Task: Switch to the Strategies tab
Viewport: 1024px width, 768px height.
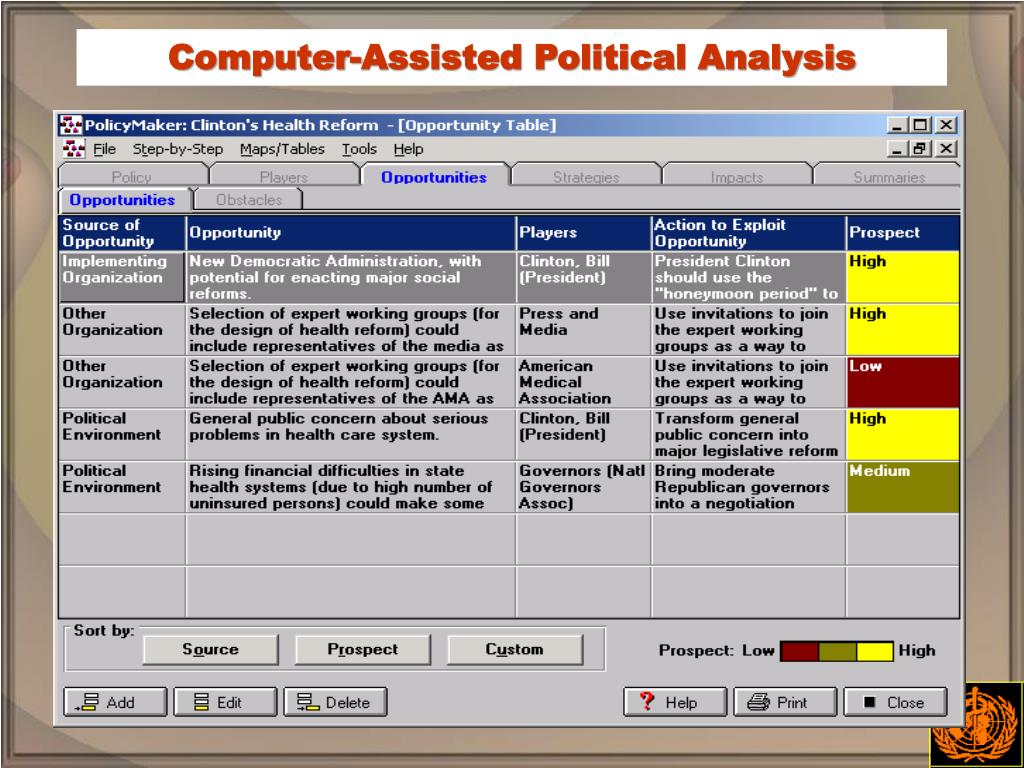Action: point(586,176)
